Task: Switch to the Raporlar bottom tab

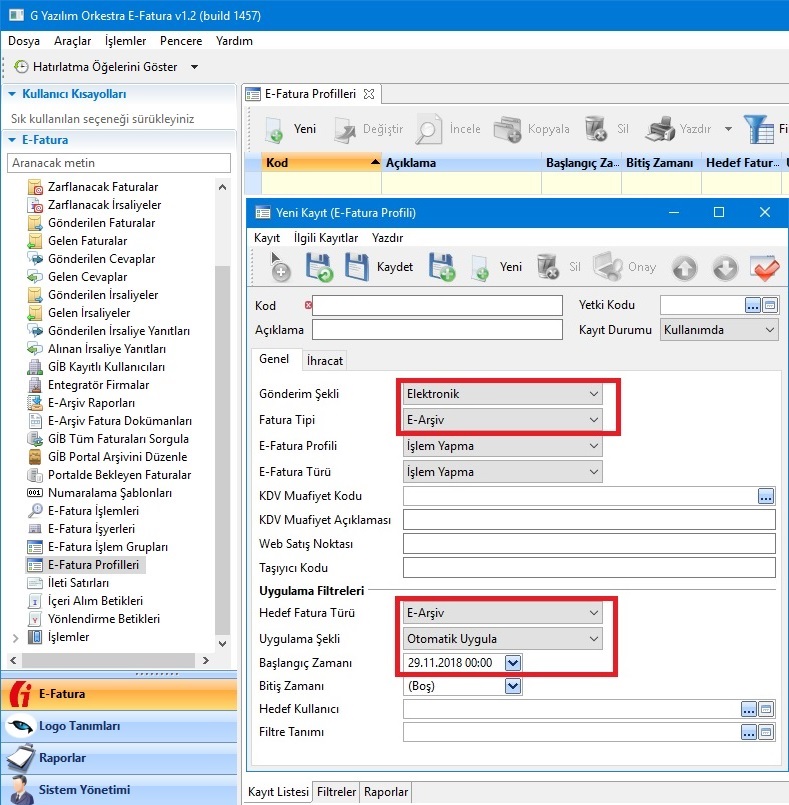Action: coord(386,792)
